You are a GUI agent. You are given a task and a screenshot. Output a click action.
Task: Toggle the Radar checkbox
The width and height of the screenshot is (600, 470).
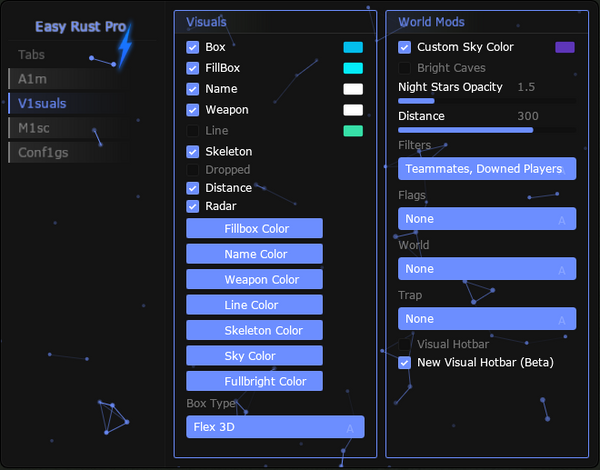pos(193,206)
